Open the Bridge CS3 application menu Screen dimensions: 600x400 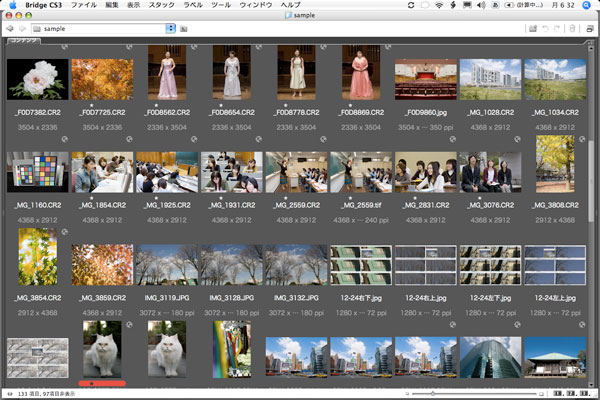click(x=43, y=5)
